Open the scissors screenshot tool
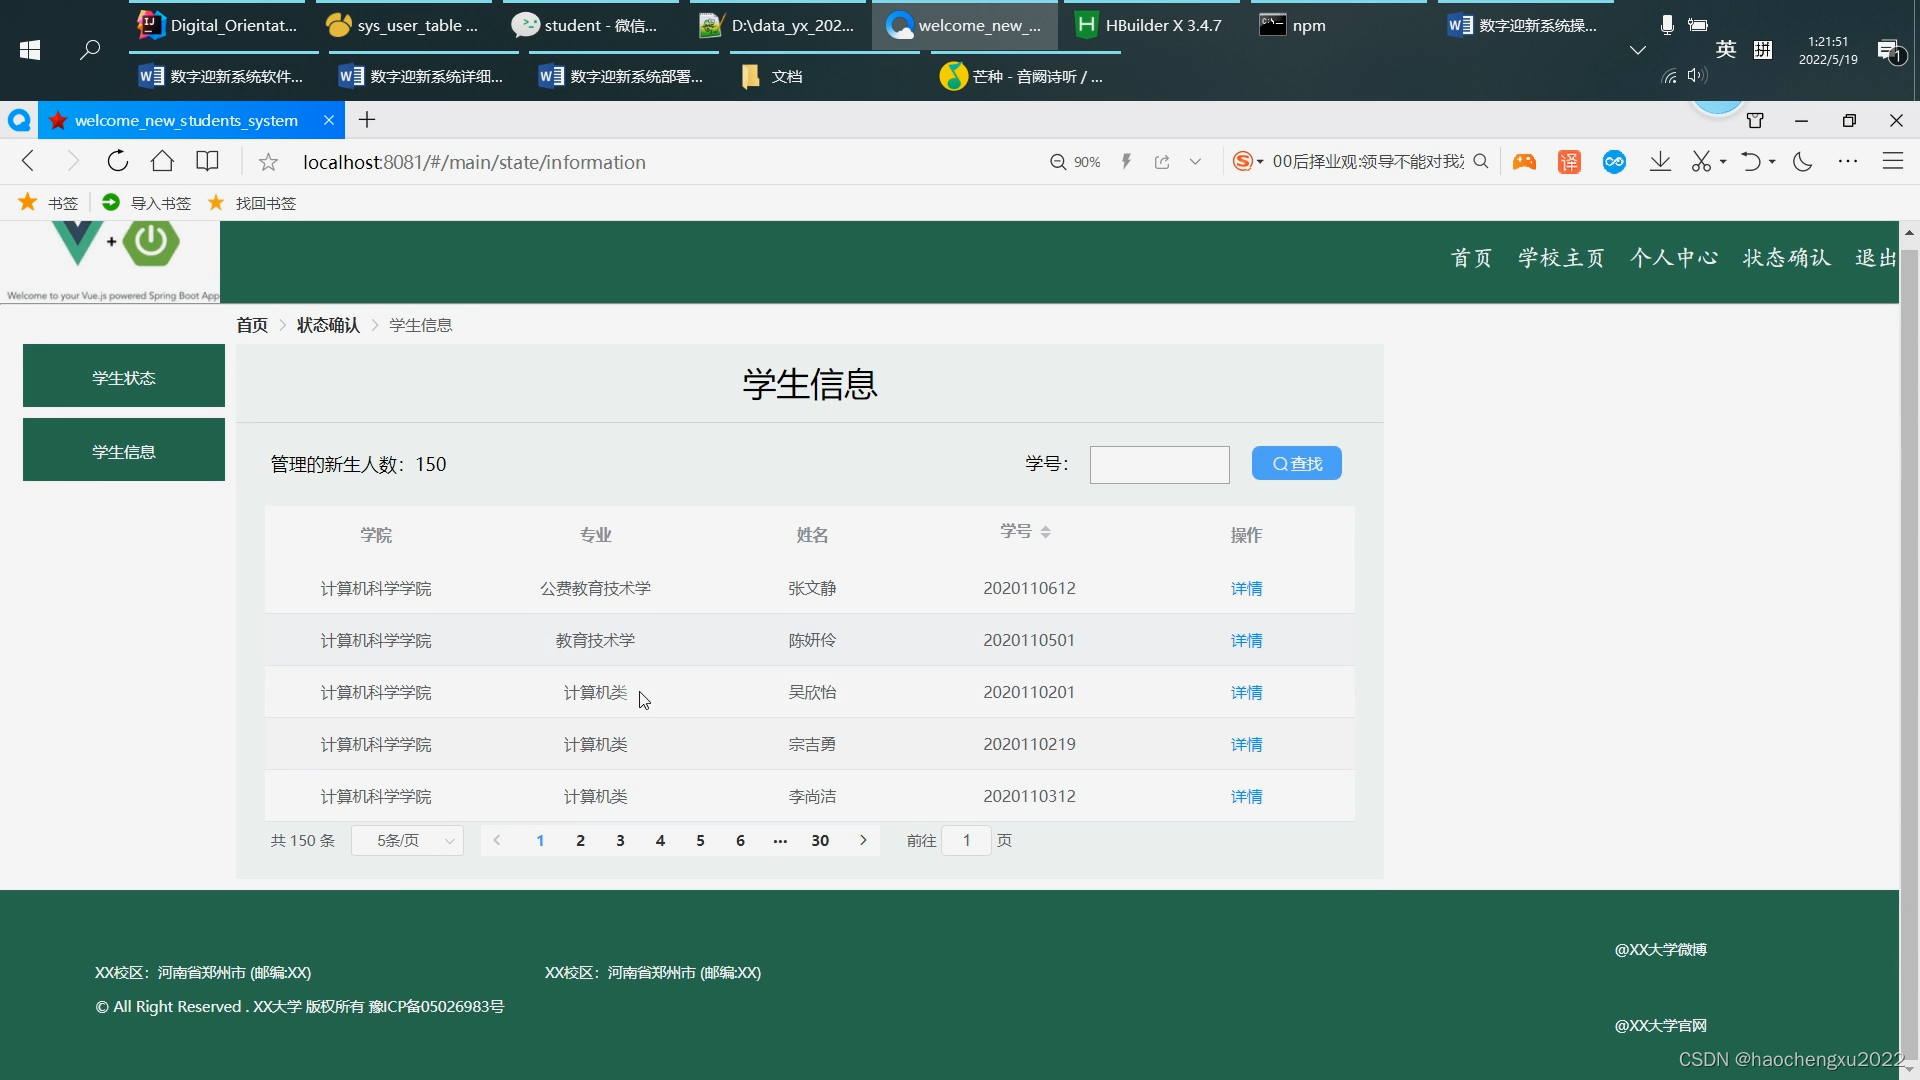1920x1080 pixels. [1701, 162]
